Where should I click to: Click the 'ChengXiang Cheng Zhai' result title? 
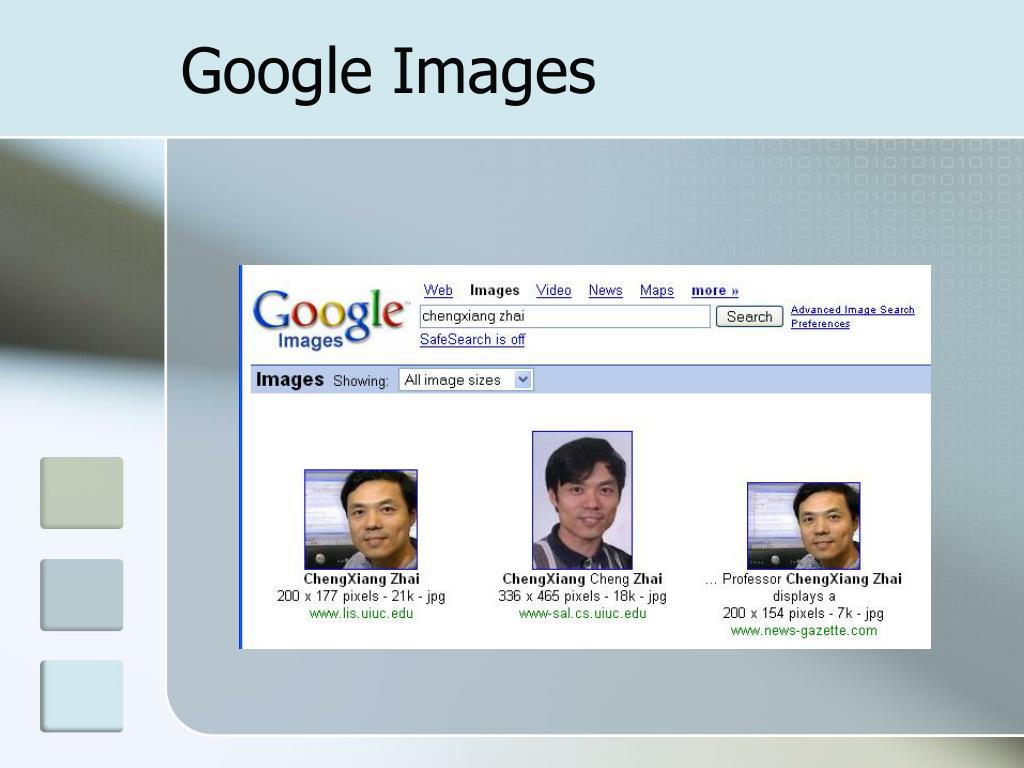tap(582, 579)
